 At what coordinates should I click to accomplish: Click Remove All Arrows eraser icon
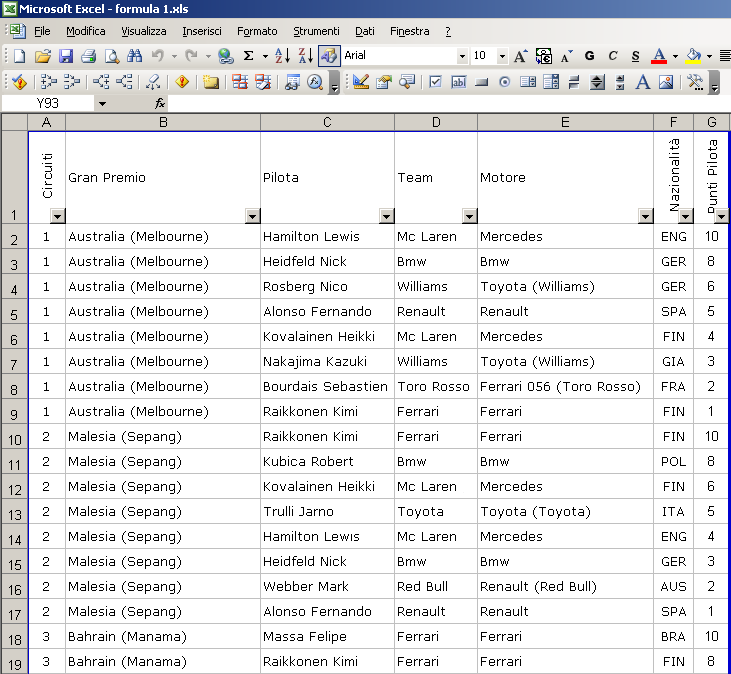[x=153, y=83]
